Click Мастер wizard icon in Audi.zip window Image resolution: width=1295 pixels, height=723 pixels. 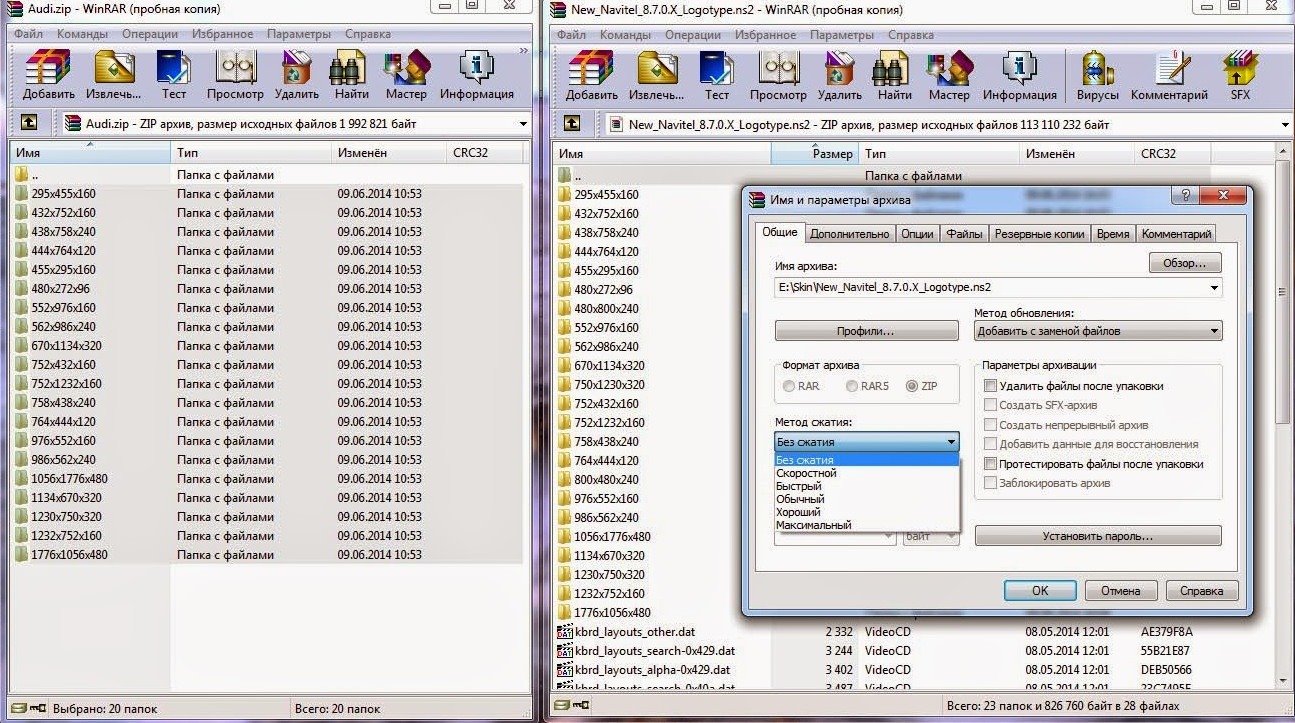click(406, 74)
